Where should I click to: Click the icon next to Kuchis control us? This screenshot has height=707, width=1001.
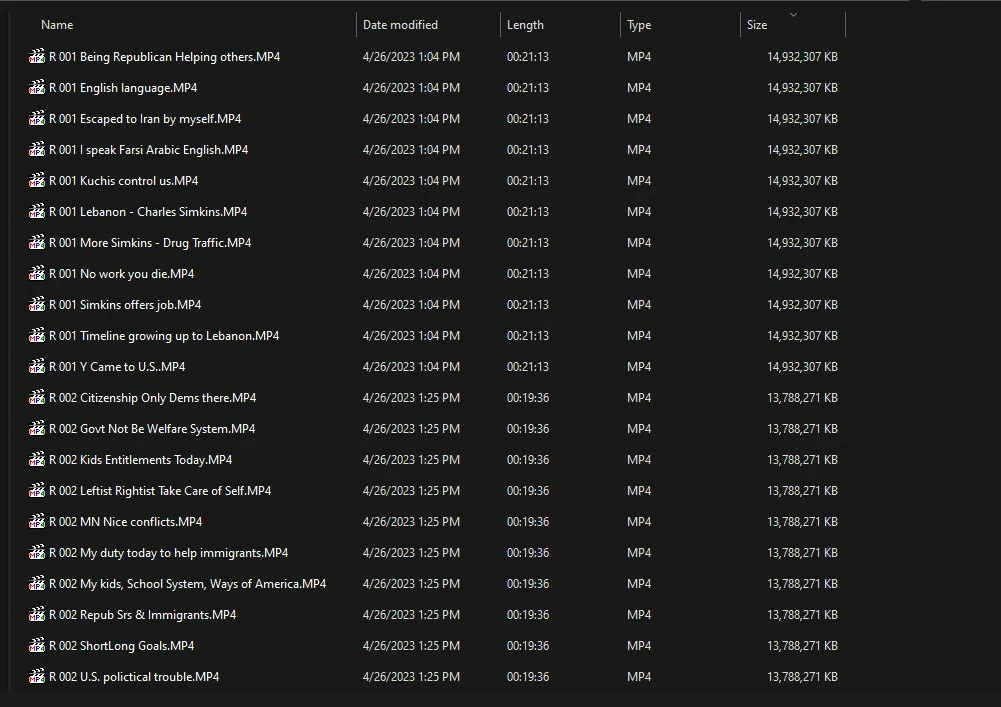(x=37, y=180)
